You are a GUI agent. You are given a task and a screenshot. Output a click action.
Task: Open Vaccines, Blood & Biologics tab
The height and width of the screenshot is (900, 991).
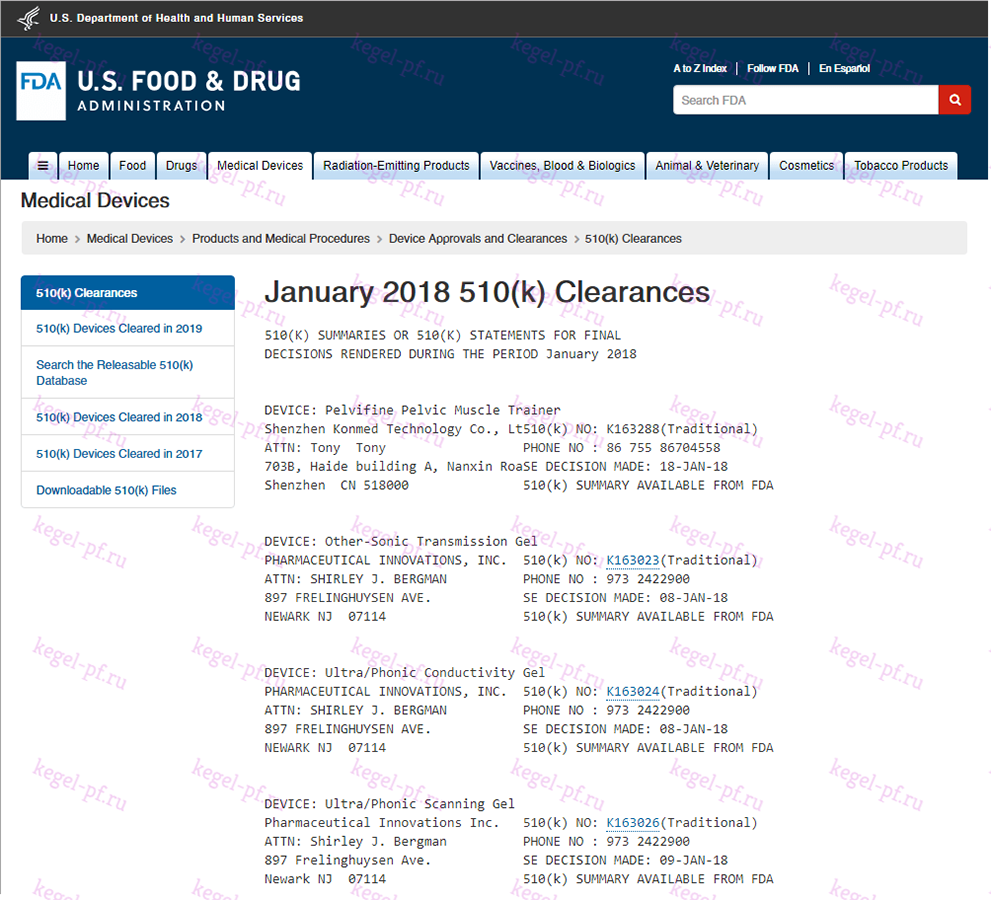click(562, 166)
